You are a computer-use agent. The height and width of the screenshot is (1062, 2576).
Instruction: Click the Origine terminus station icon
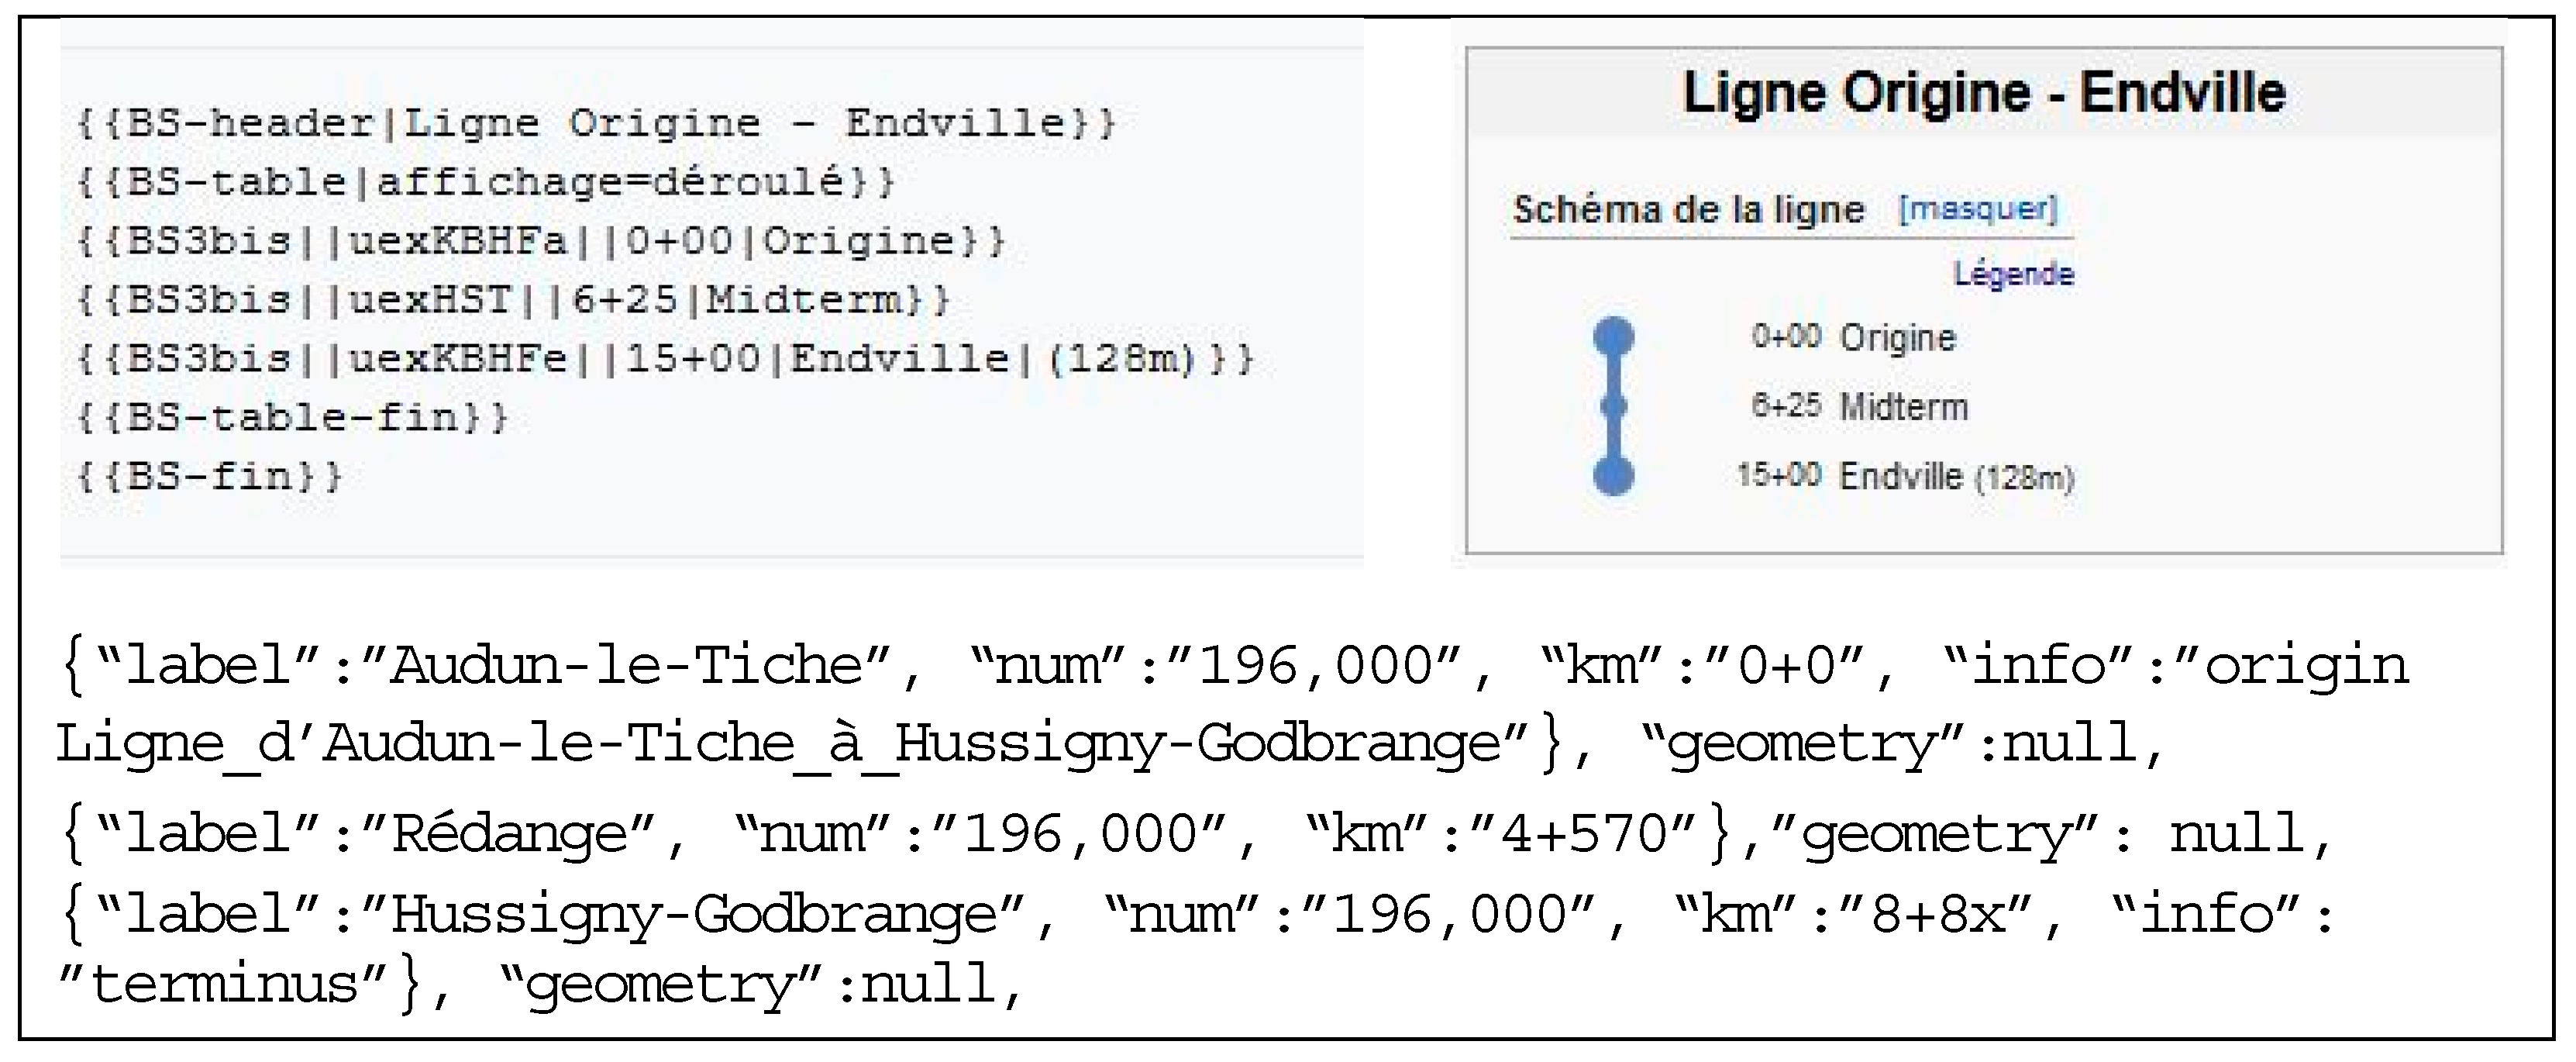coord(1613,336)
